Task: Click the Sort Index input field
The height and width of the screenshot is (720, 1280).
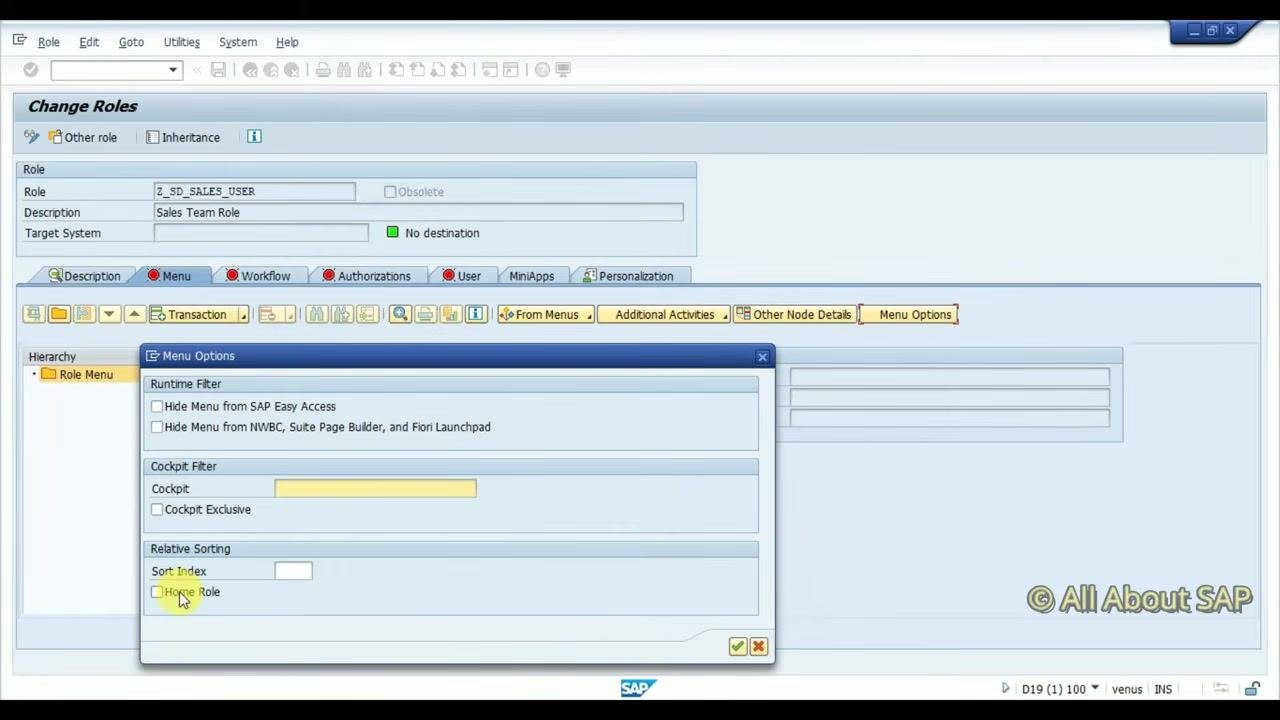Action: tap(293, 571)
